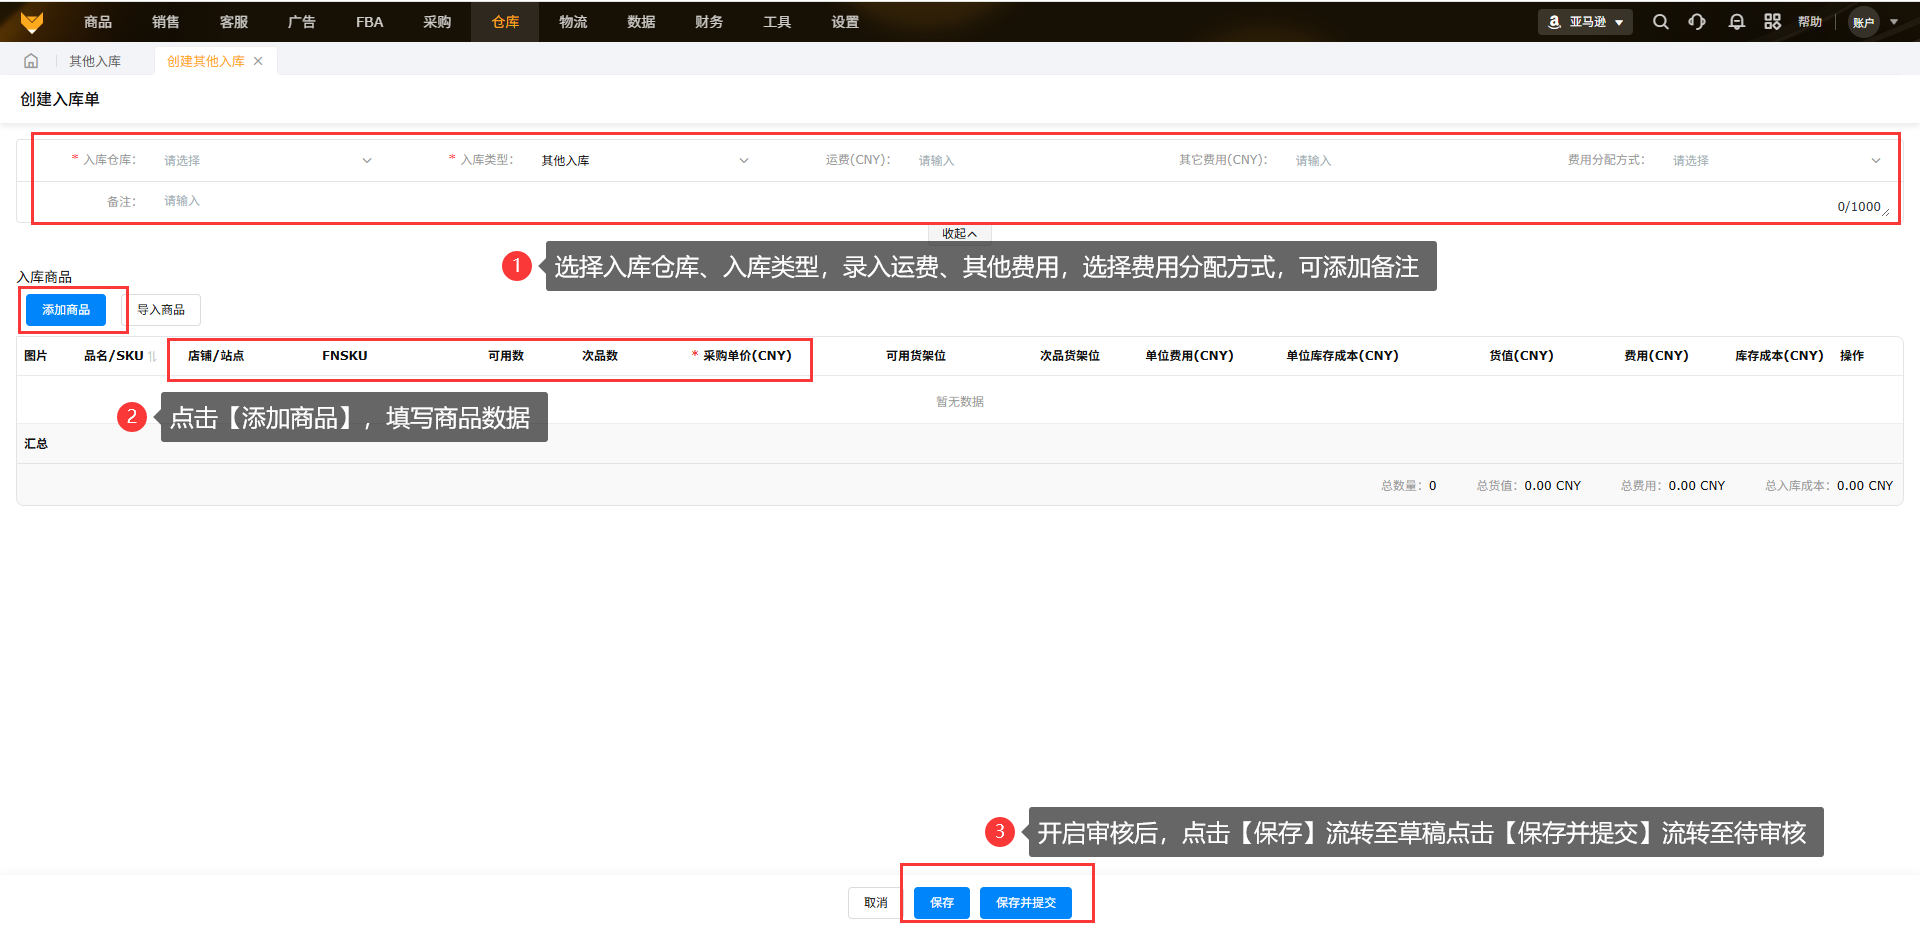1920x931 pixels.
Task: Open the notifications bell icon
Action: point(1737,22)
